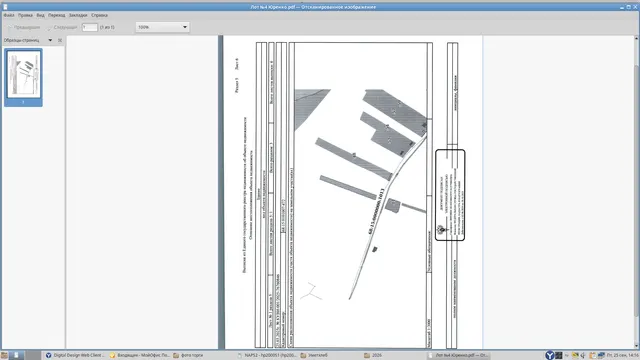
Task: Open the Переход menu
Action: point(56,15)
